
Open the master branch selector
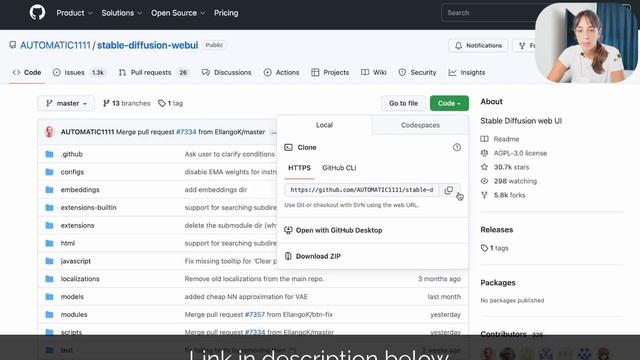[x=66, y=103]
